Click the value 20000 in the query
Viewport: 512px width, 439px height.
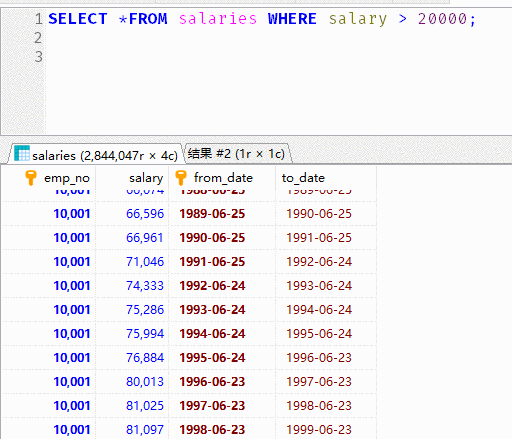442,19
